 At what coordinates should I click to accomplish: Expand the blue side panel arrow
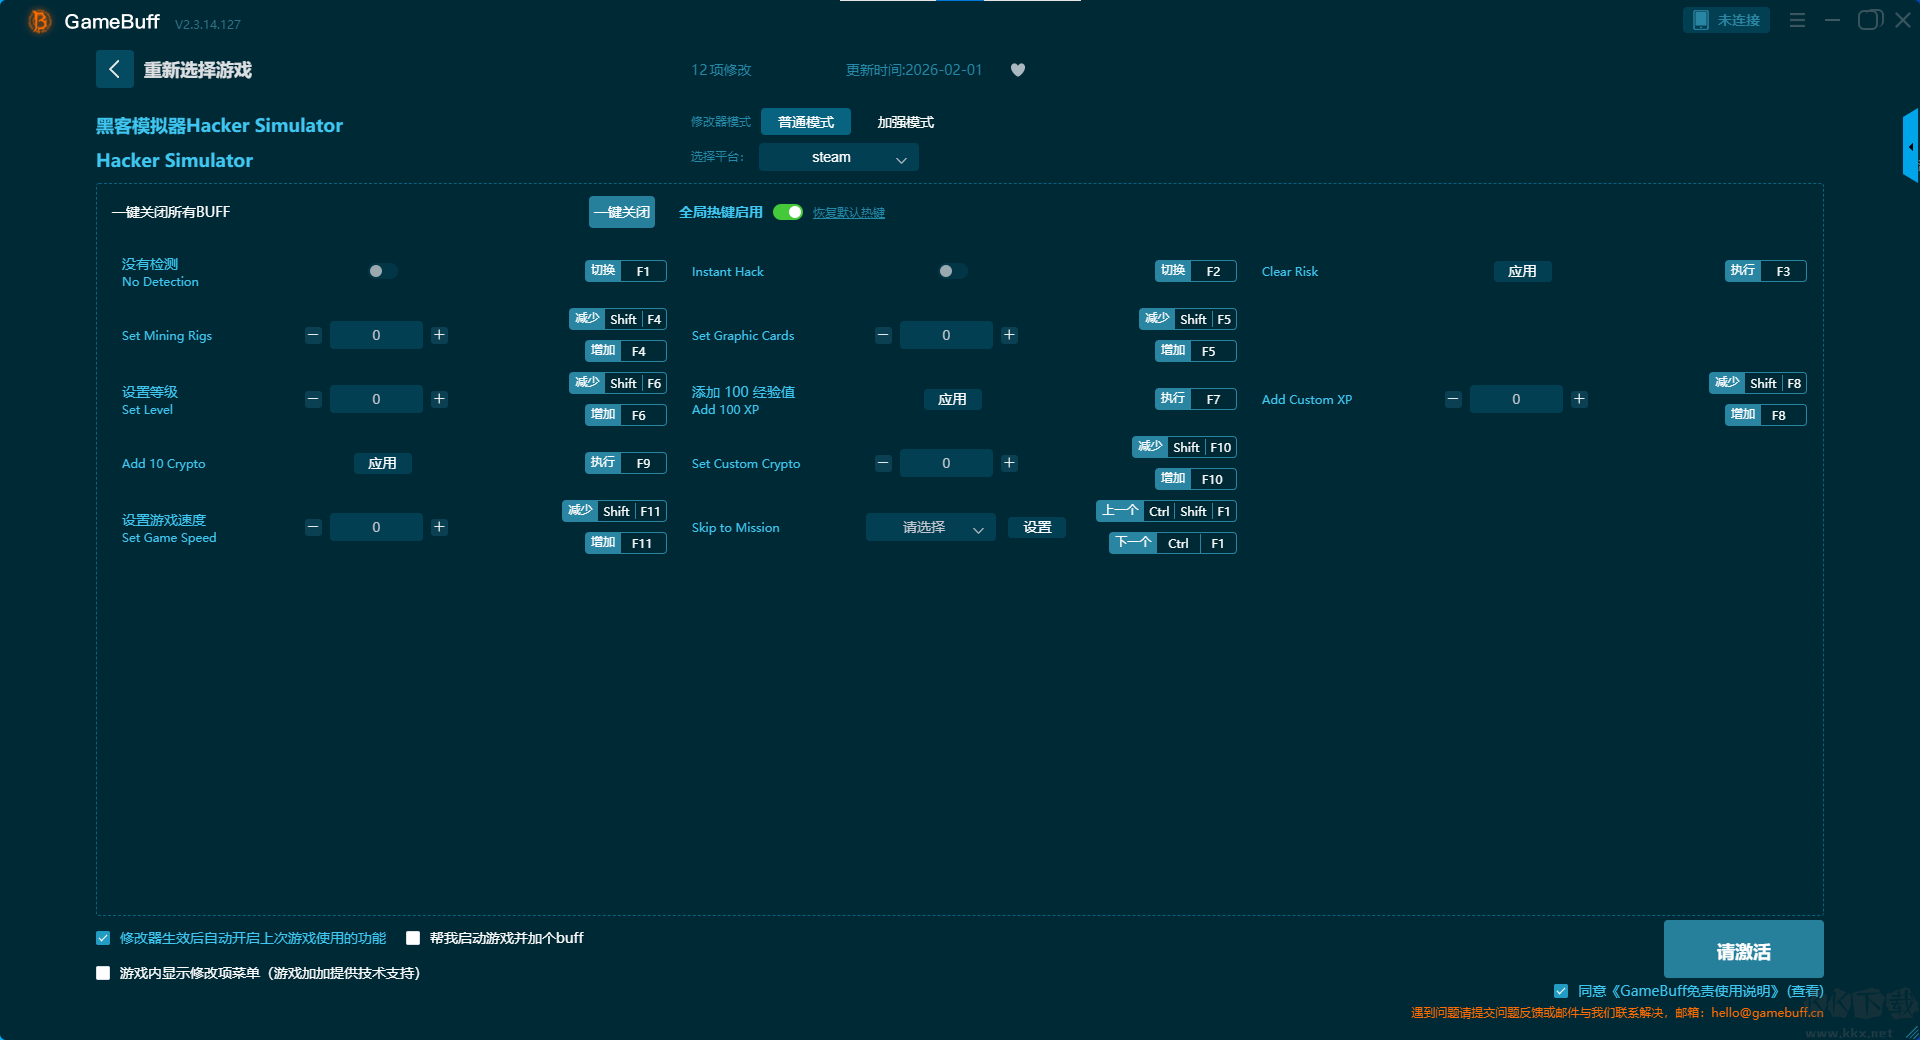[x=1911, y=146]
